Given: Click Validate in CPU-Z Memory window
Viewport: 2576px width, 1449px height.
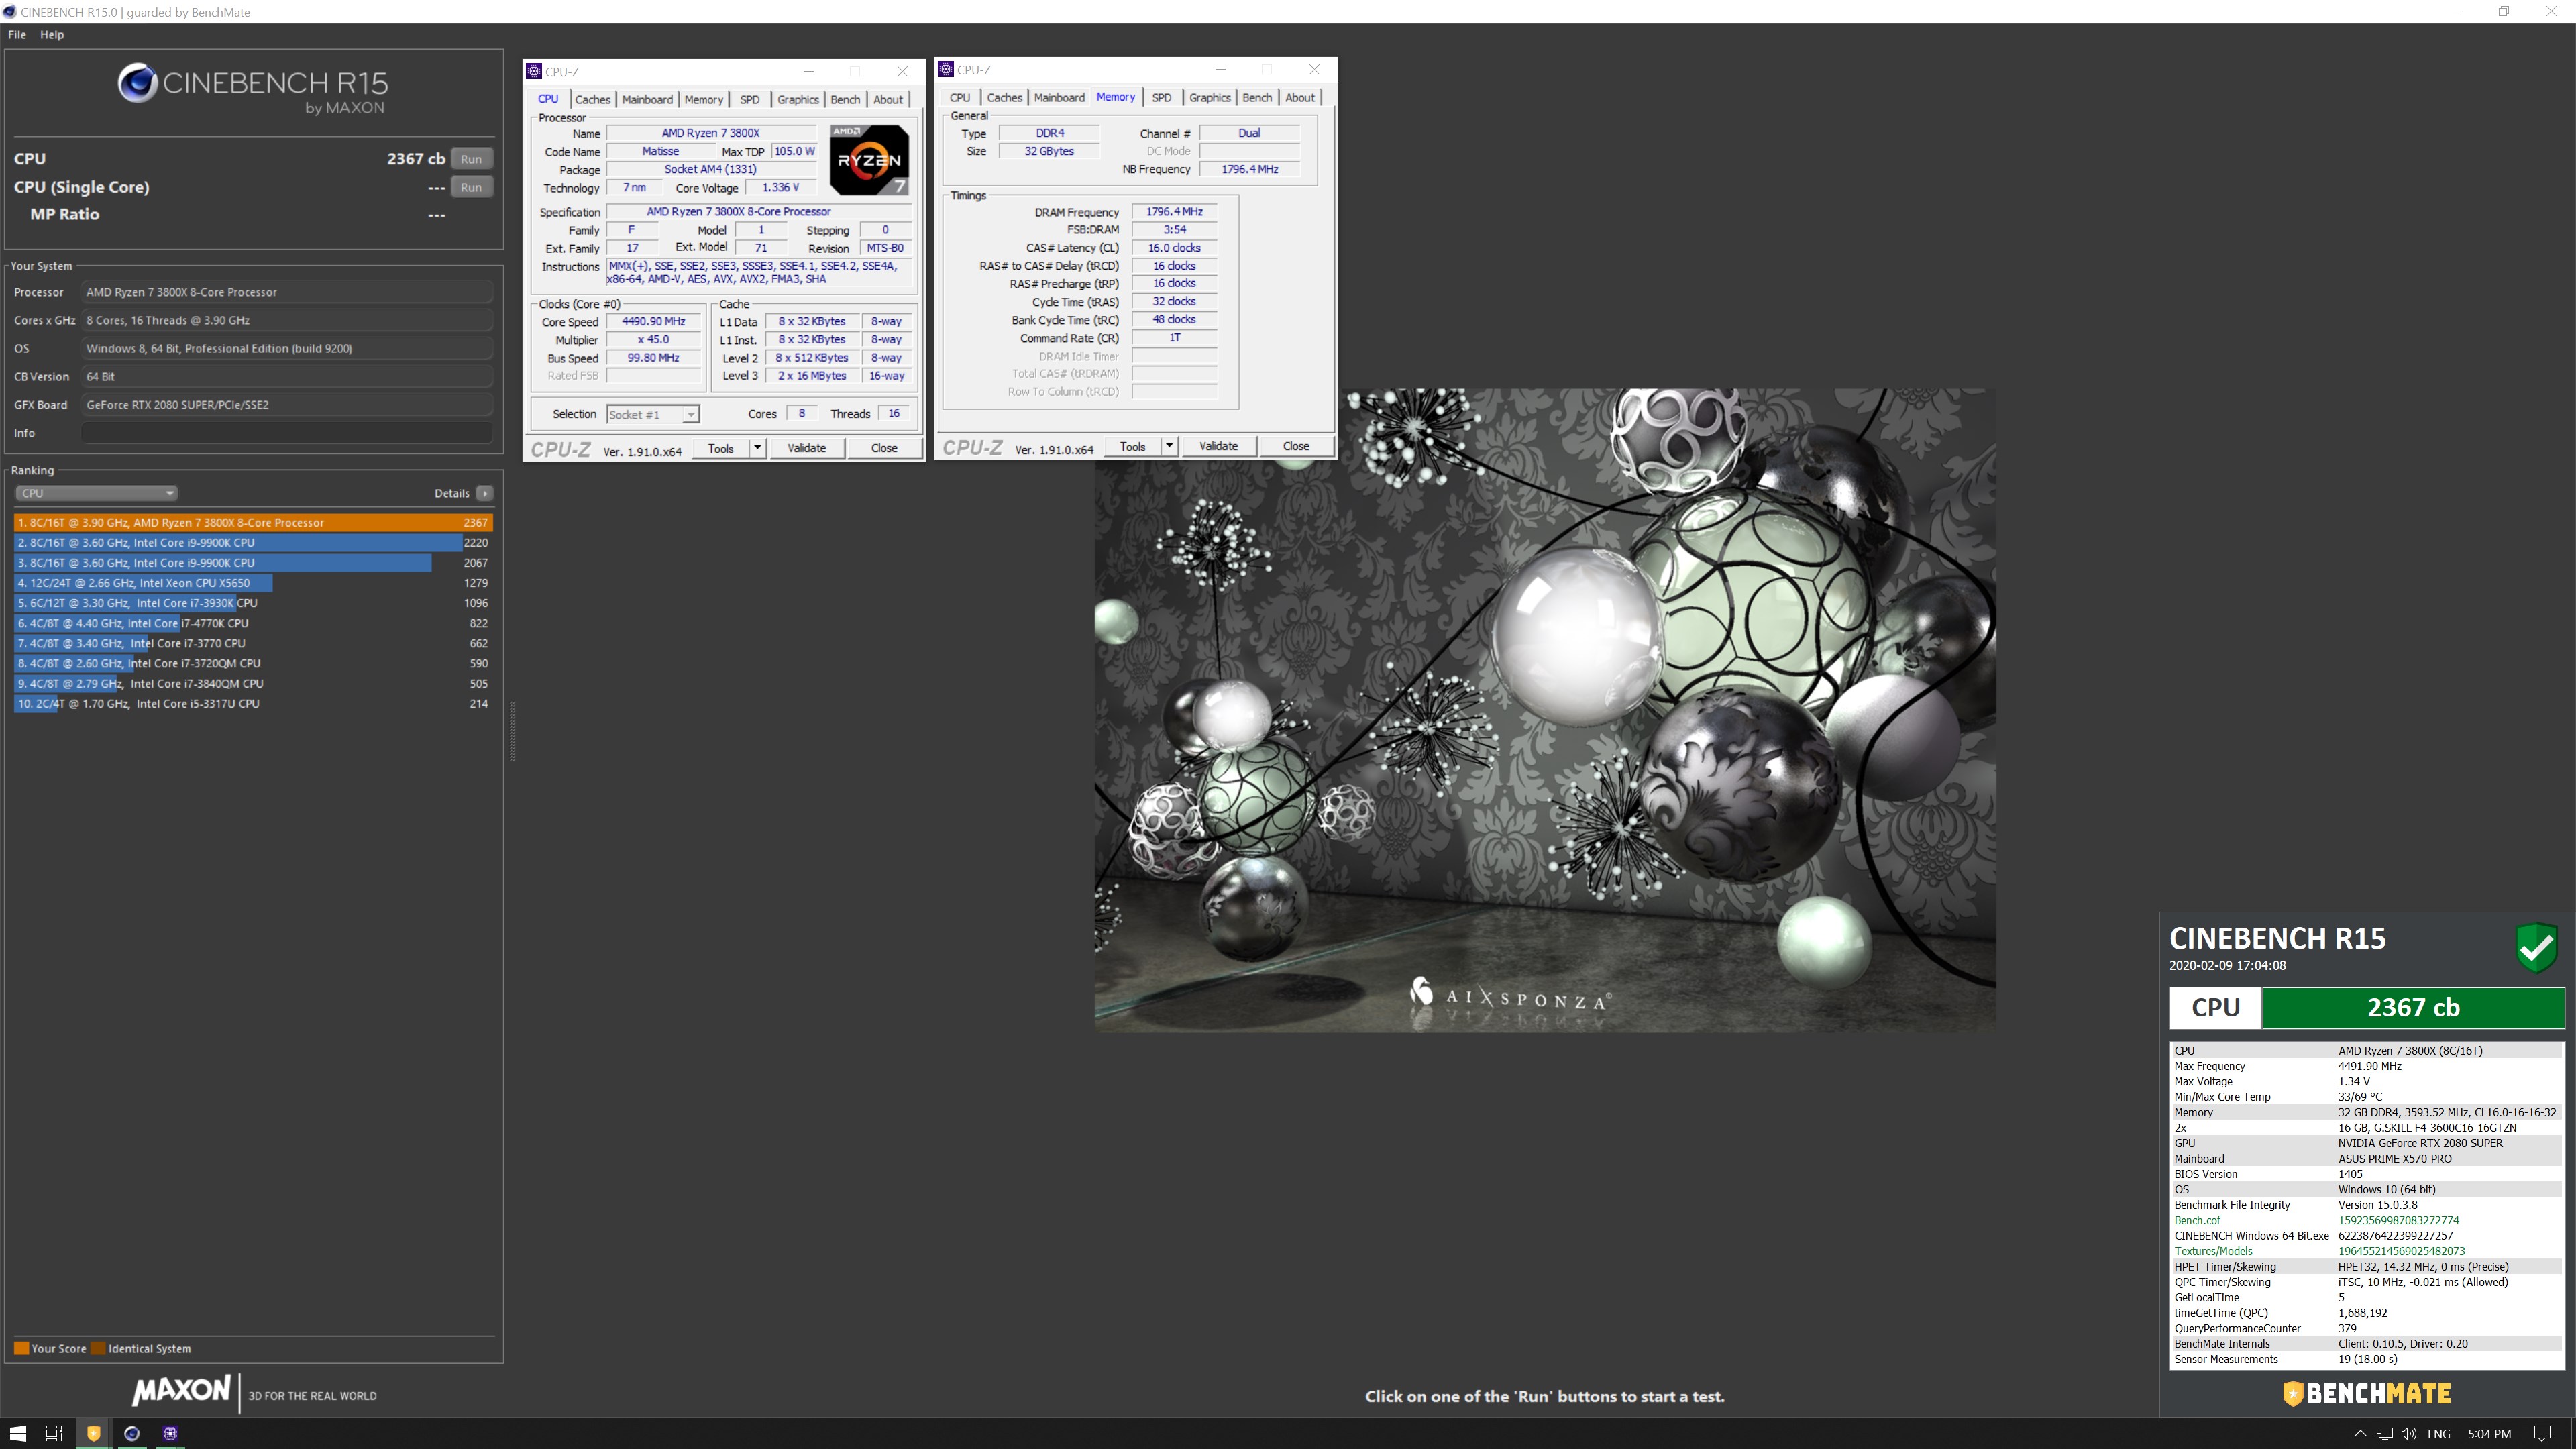Looking at the screenshot, I should coord(1218,446).
